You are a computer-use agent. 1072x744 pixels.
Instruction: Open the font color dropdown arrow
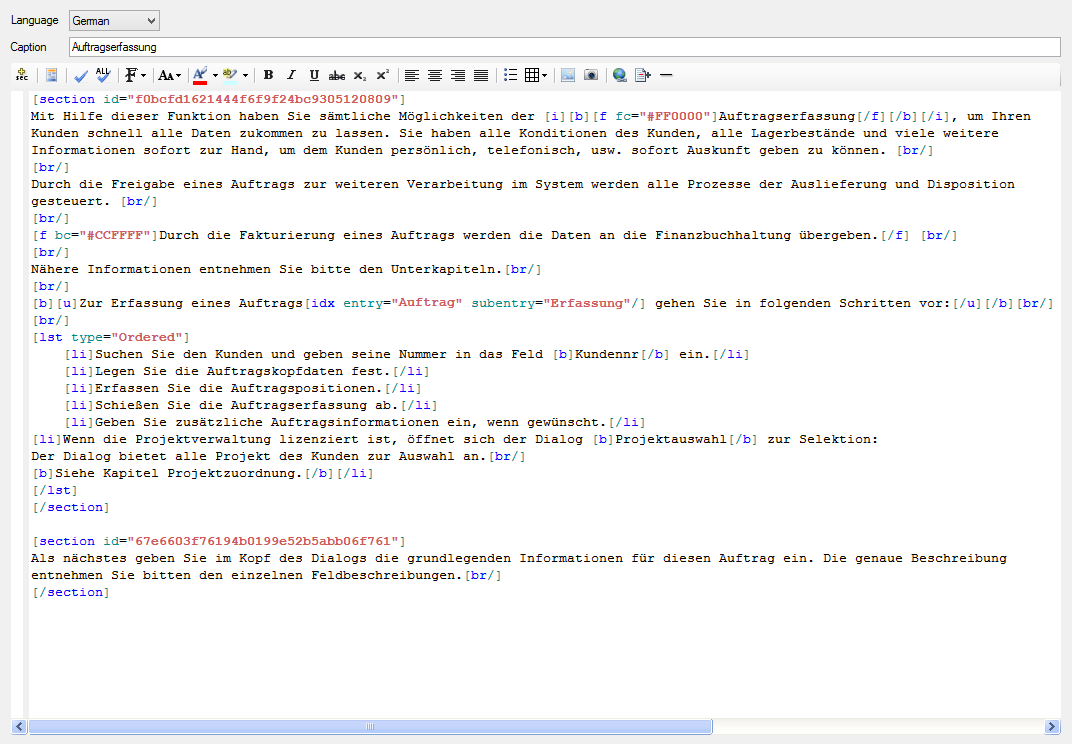215,75
